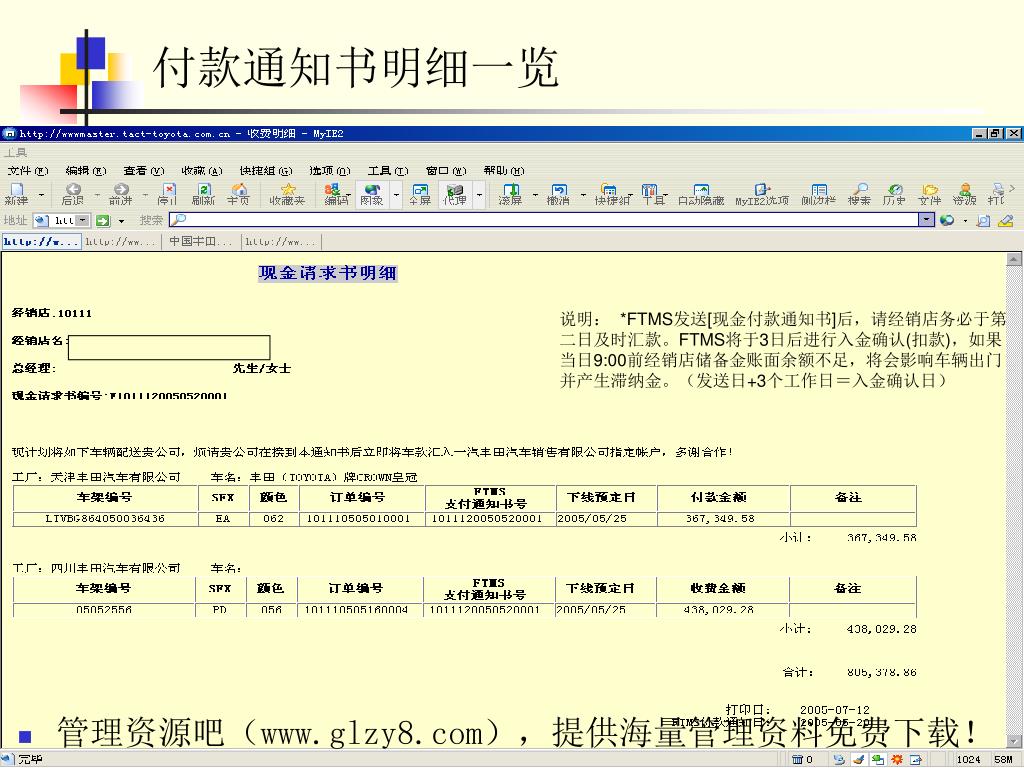Click the 搜索 magnifier toolbar icon

point(859,194)
